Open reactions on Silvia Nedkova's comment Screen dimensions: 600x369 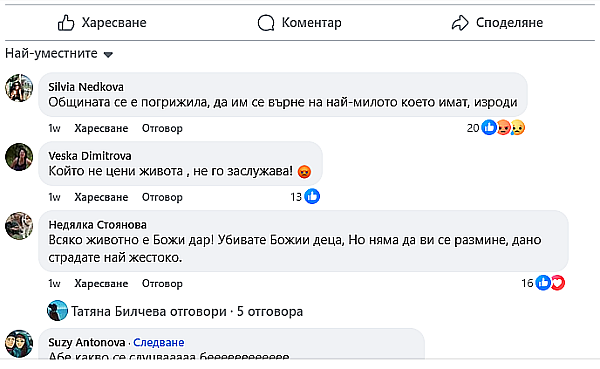pos(496,127)
